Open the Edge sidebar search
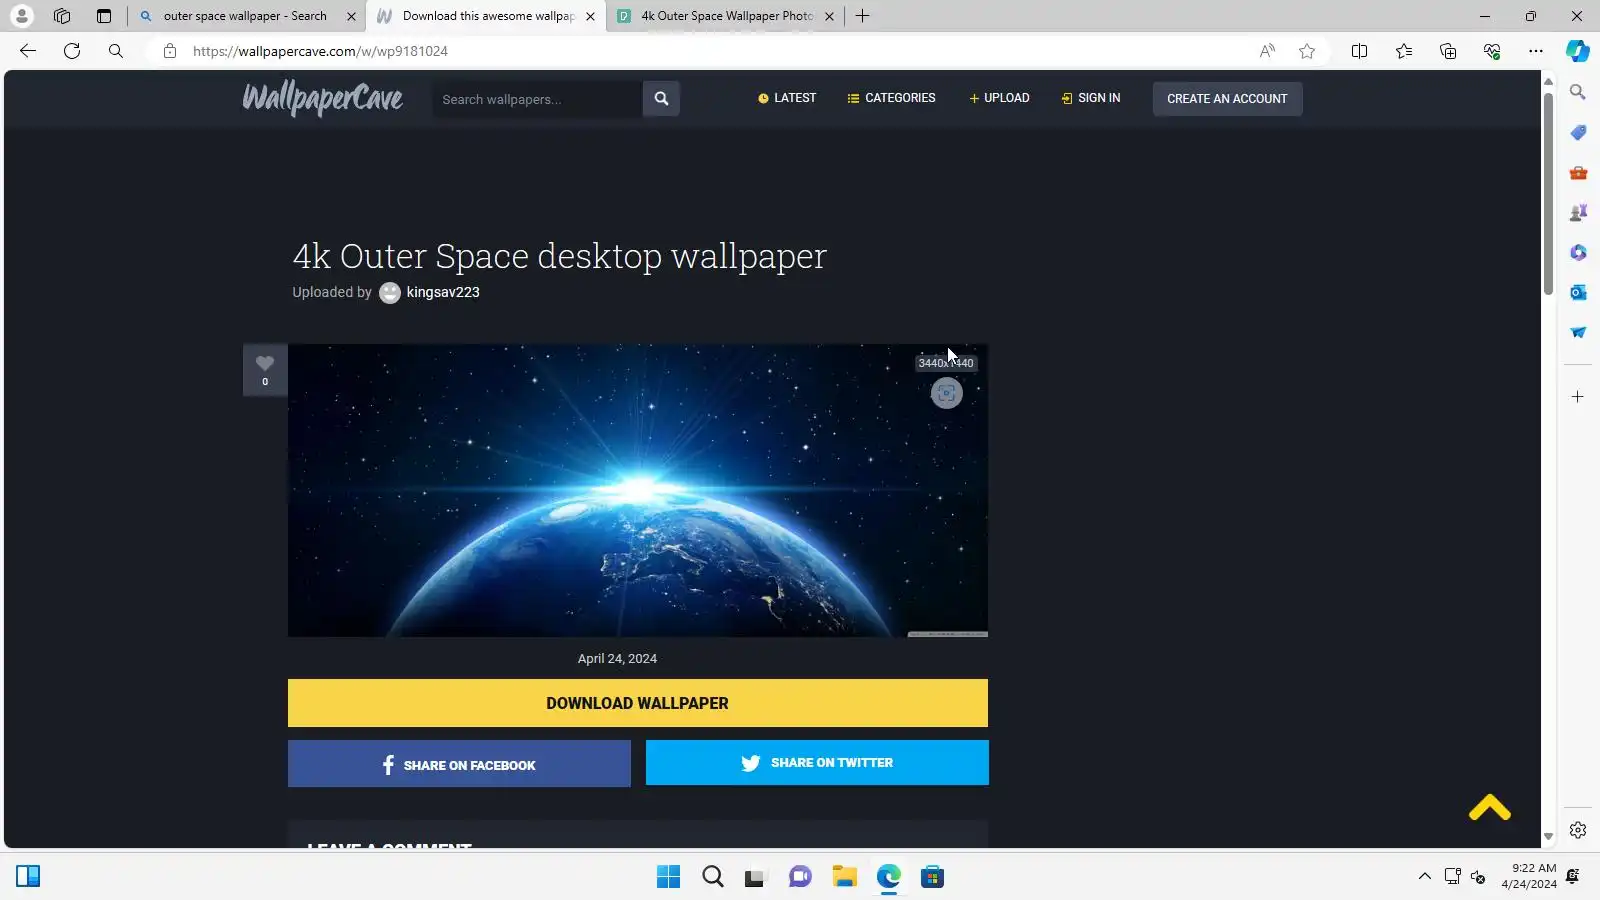Viewport: 1600px width, 900px height. (1578, 92)
